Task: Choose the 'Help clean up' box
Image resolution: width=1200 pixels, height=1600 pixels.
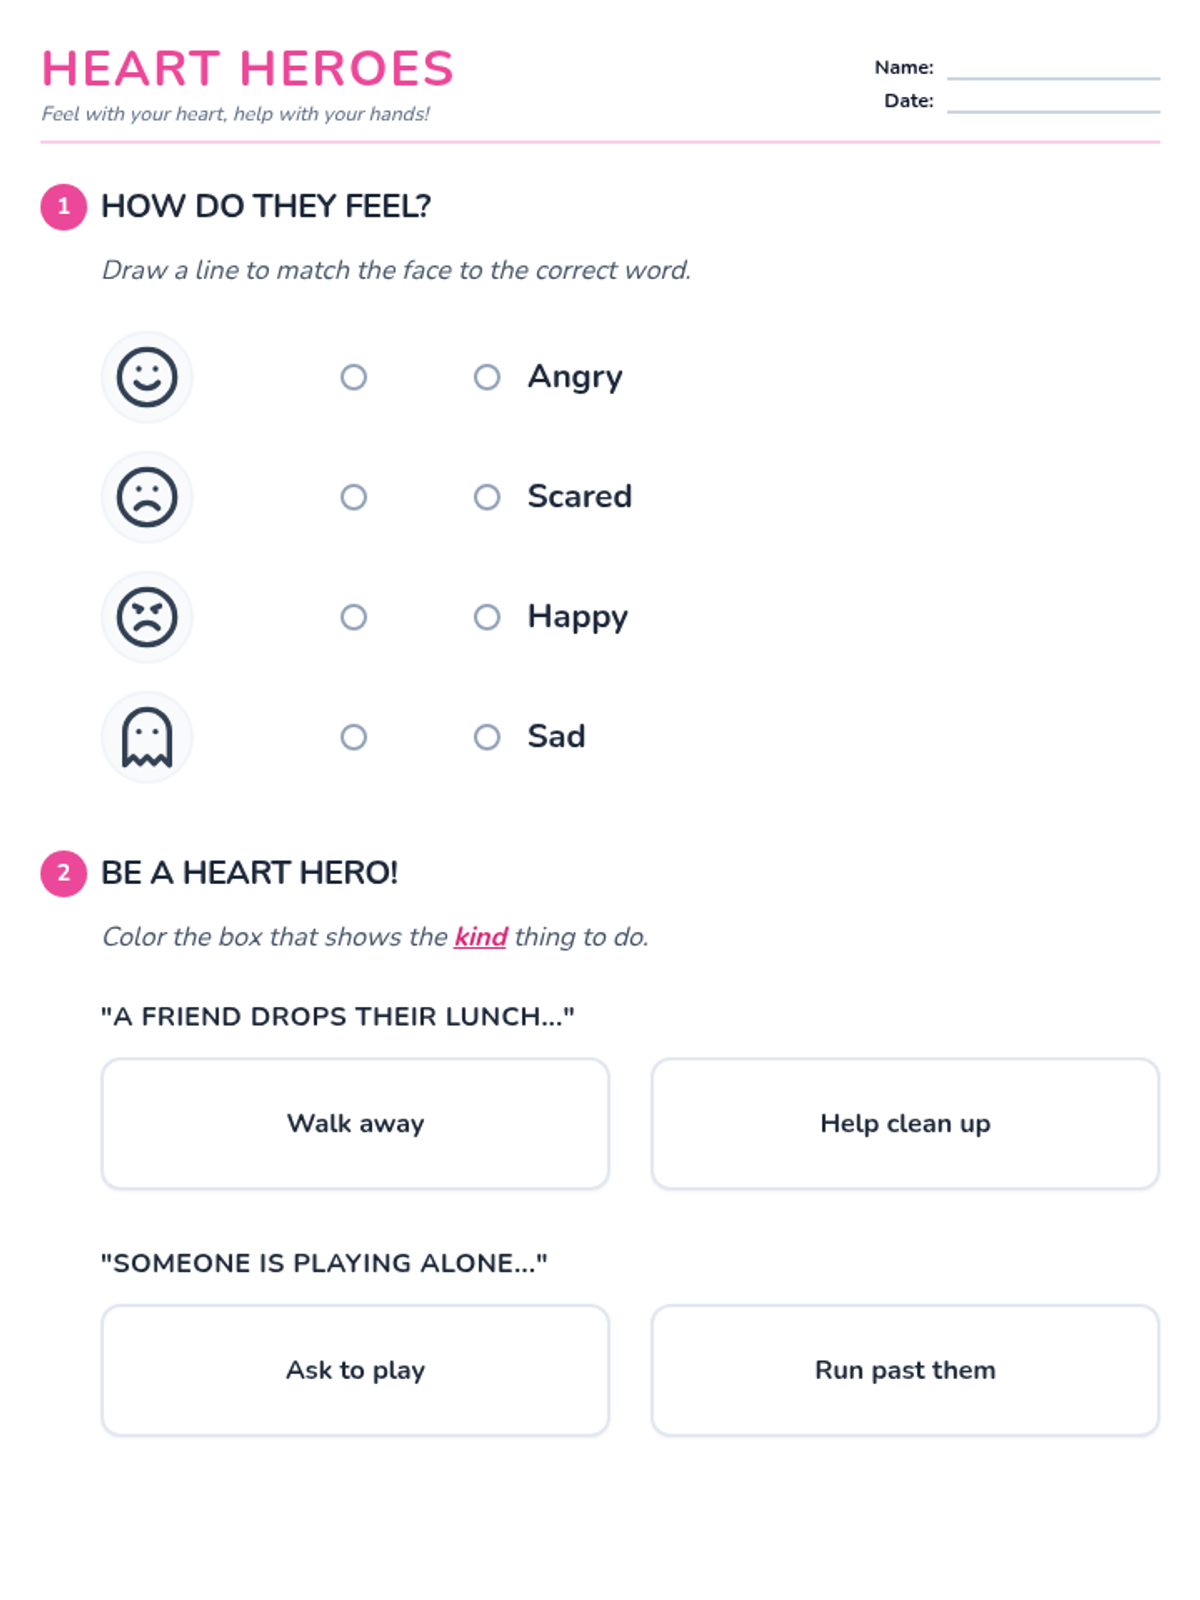Action: (x=905, y=1124)
